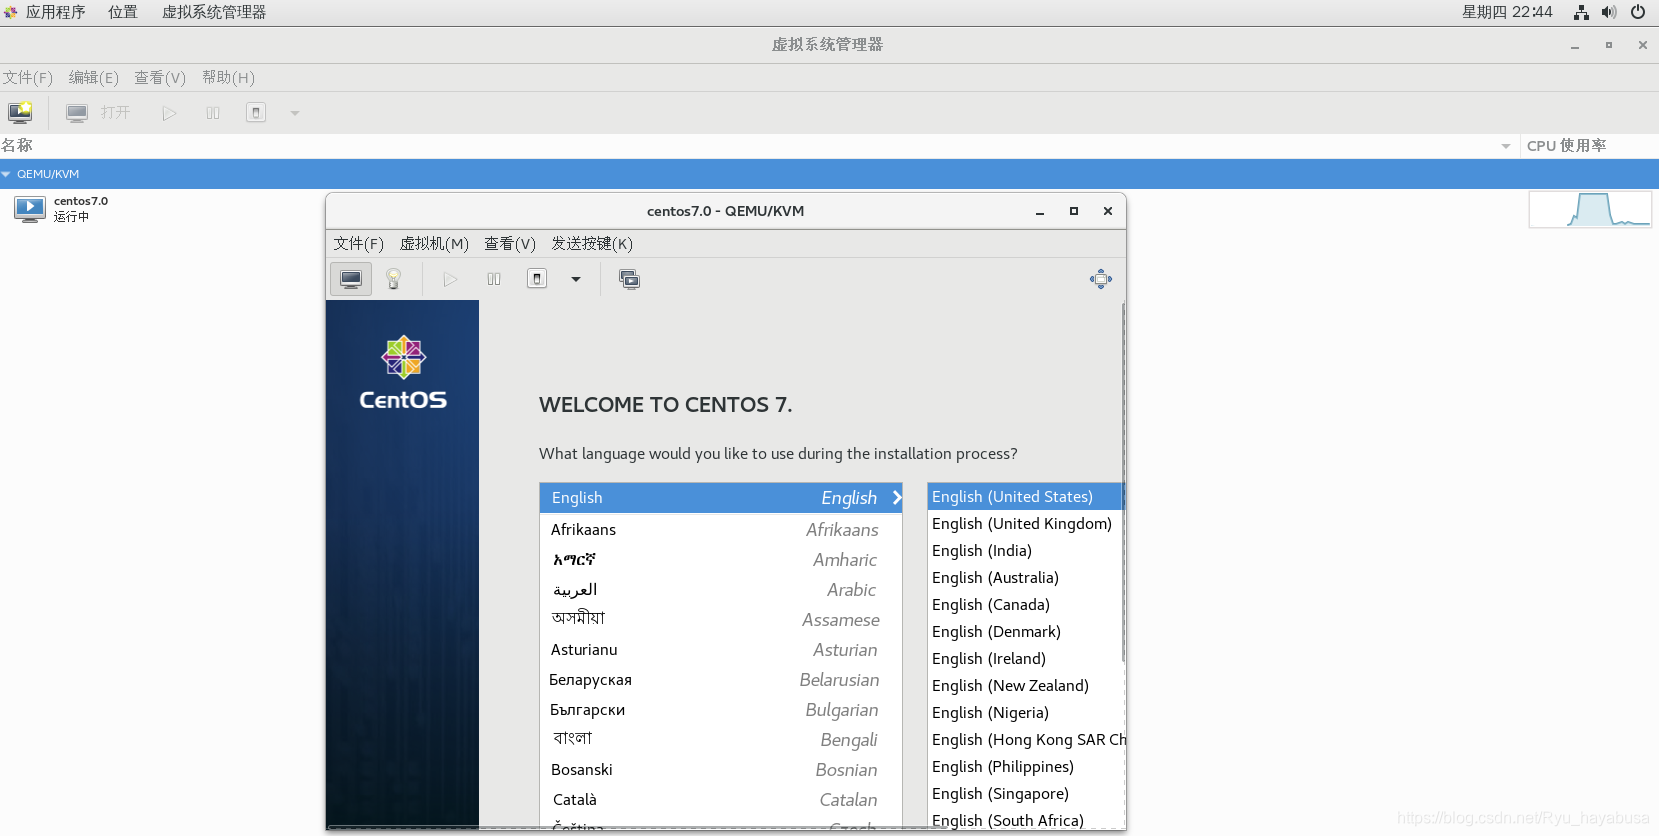1659x836 pixels.
Task: Open the 文件(F) menu in manager window
Action: pos(27,77)
